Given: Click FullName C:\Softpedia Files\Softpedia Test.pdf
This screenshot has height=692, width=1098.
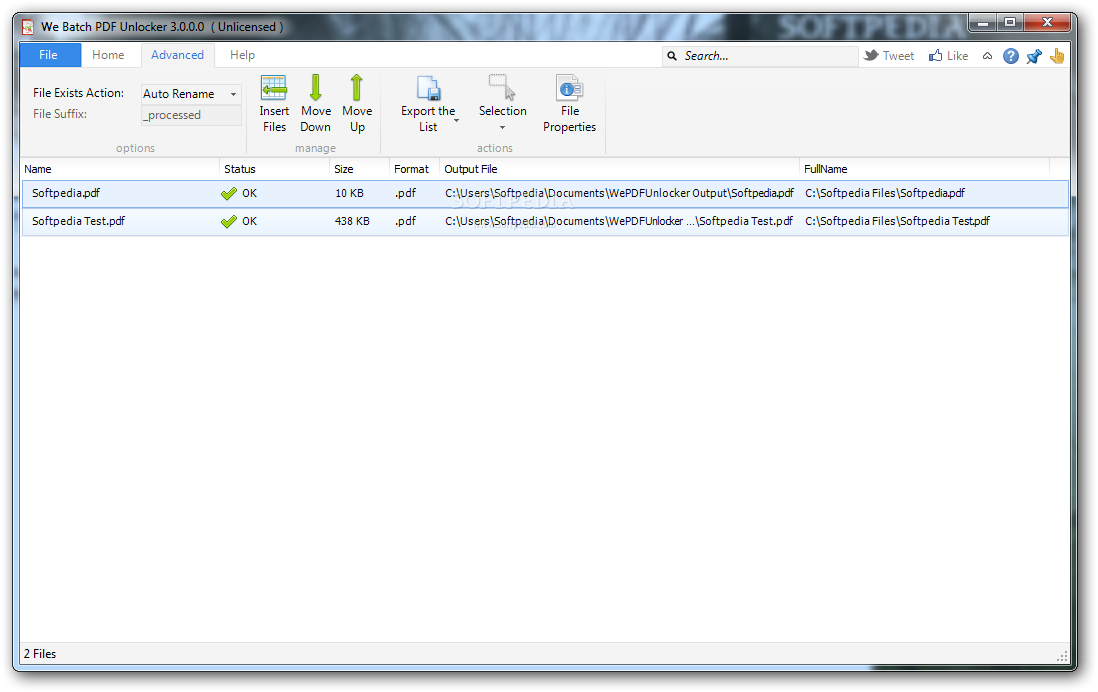Looking at the screenshot, I should pos(897,221).
